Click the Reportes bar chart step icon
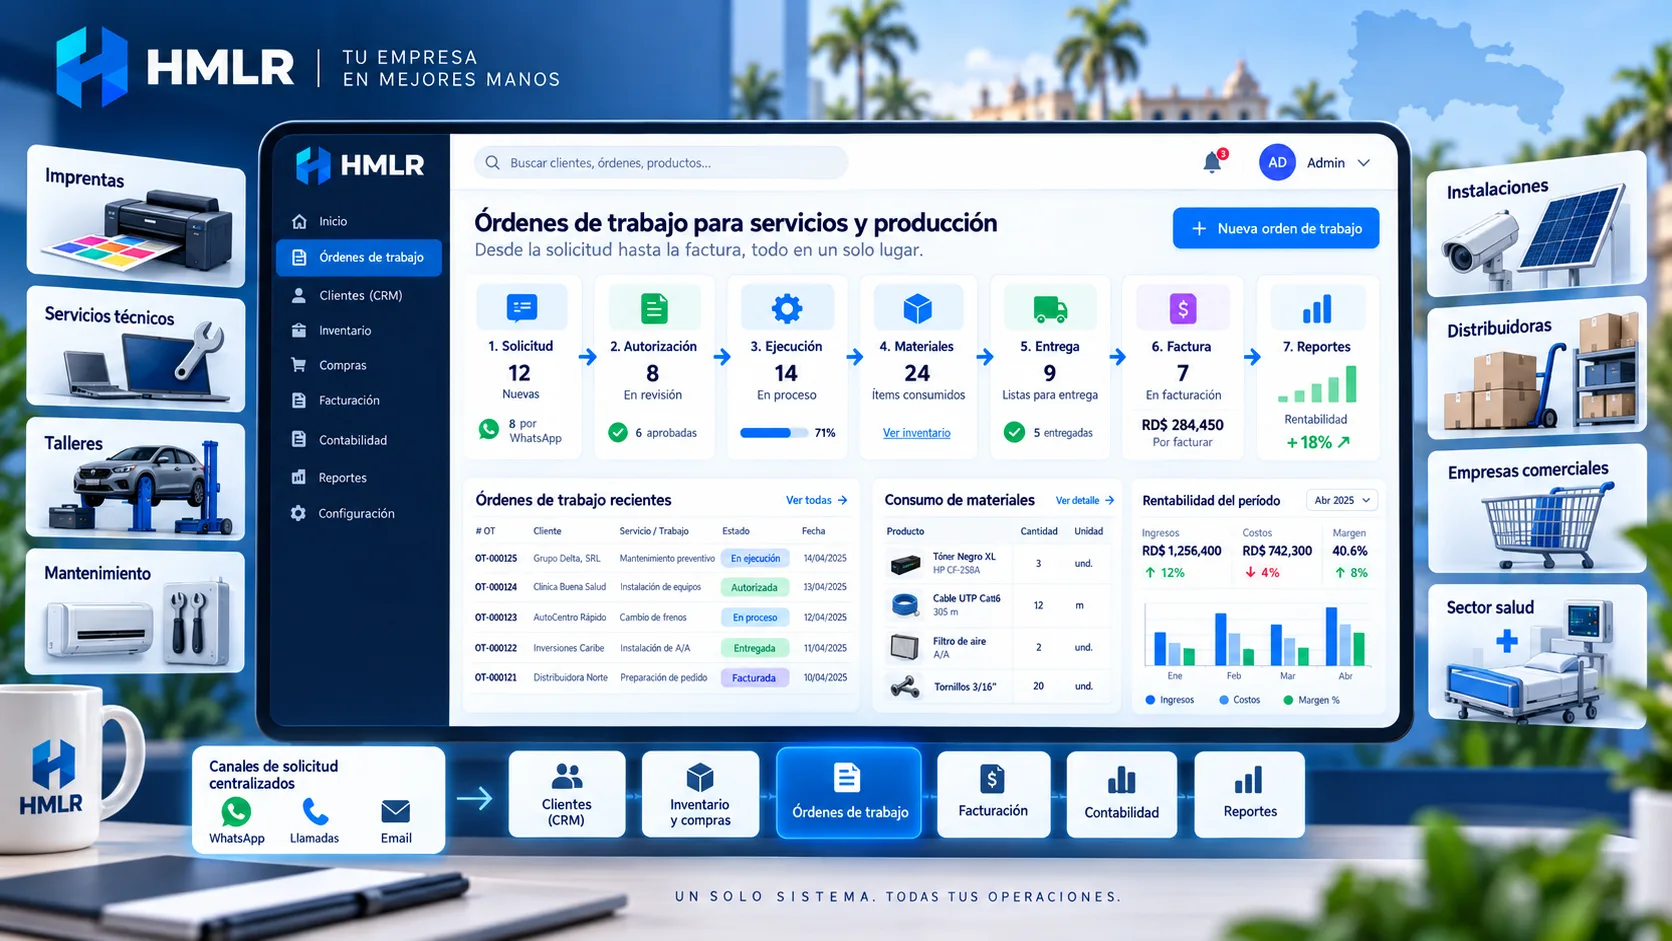Screen dimensions: 1672x941 click(x=1316, y=308)
